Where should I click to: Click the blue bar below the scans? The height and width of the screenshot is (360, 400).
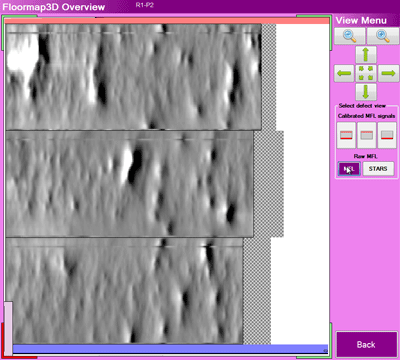pos(170,349)
